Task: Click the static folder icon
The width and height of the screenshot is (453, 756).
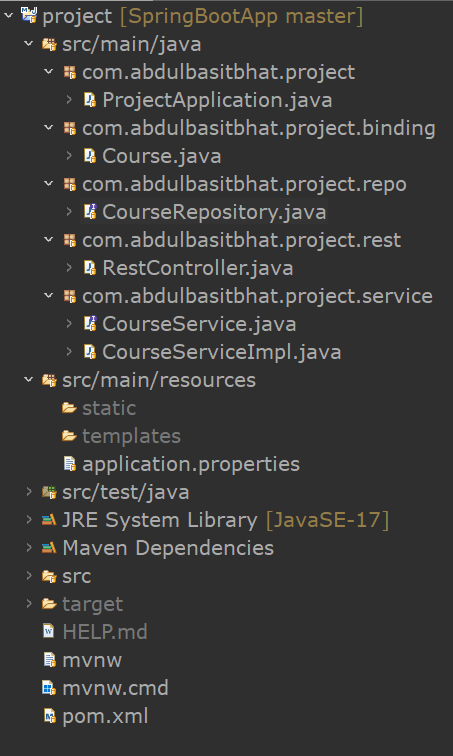Action: (69, 408)
